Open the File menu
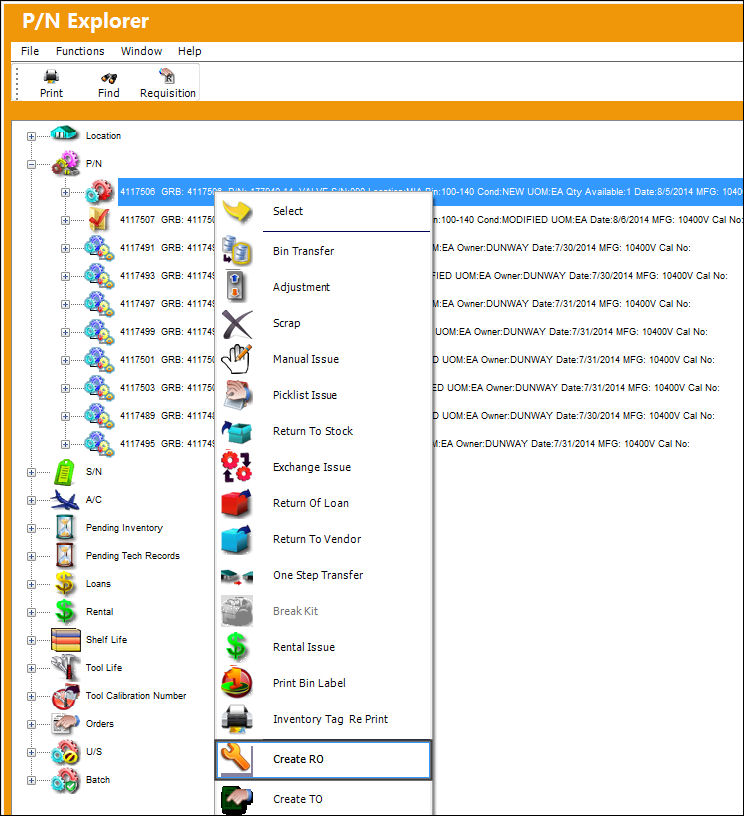 (30, 51)
